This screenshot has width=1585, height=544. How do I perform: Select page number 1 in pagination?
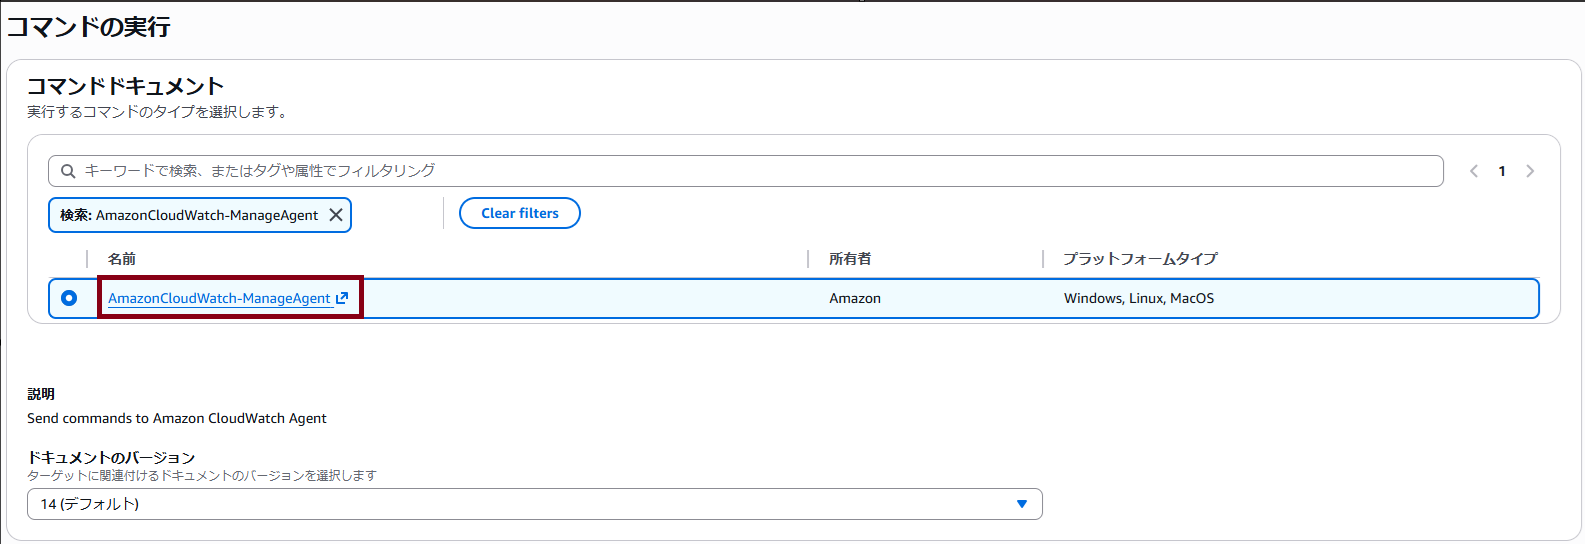1502,171
